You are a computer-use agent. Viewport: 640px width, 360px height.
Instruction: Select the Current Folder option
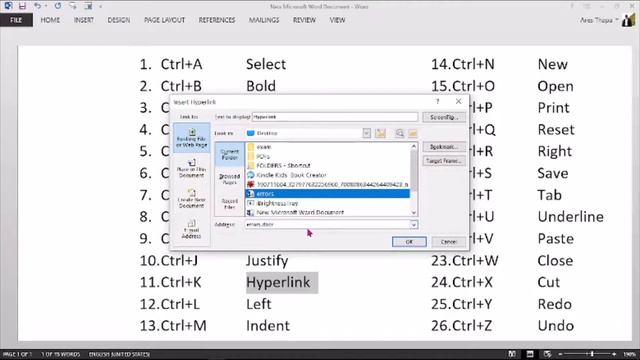[229, 154]
